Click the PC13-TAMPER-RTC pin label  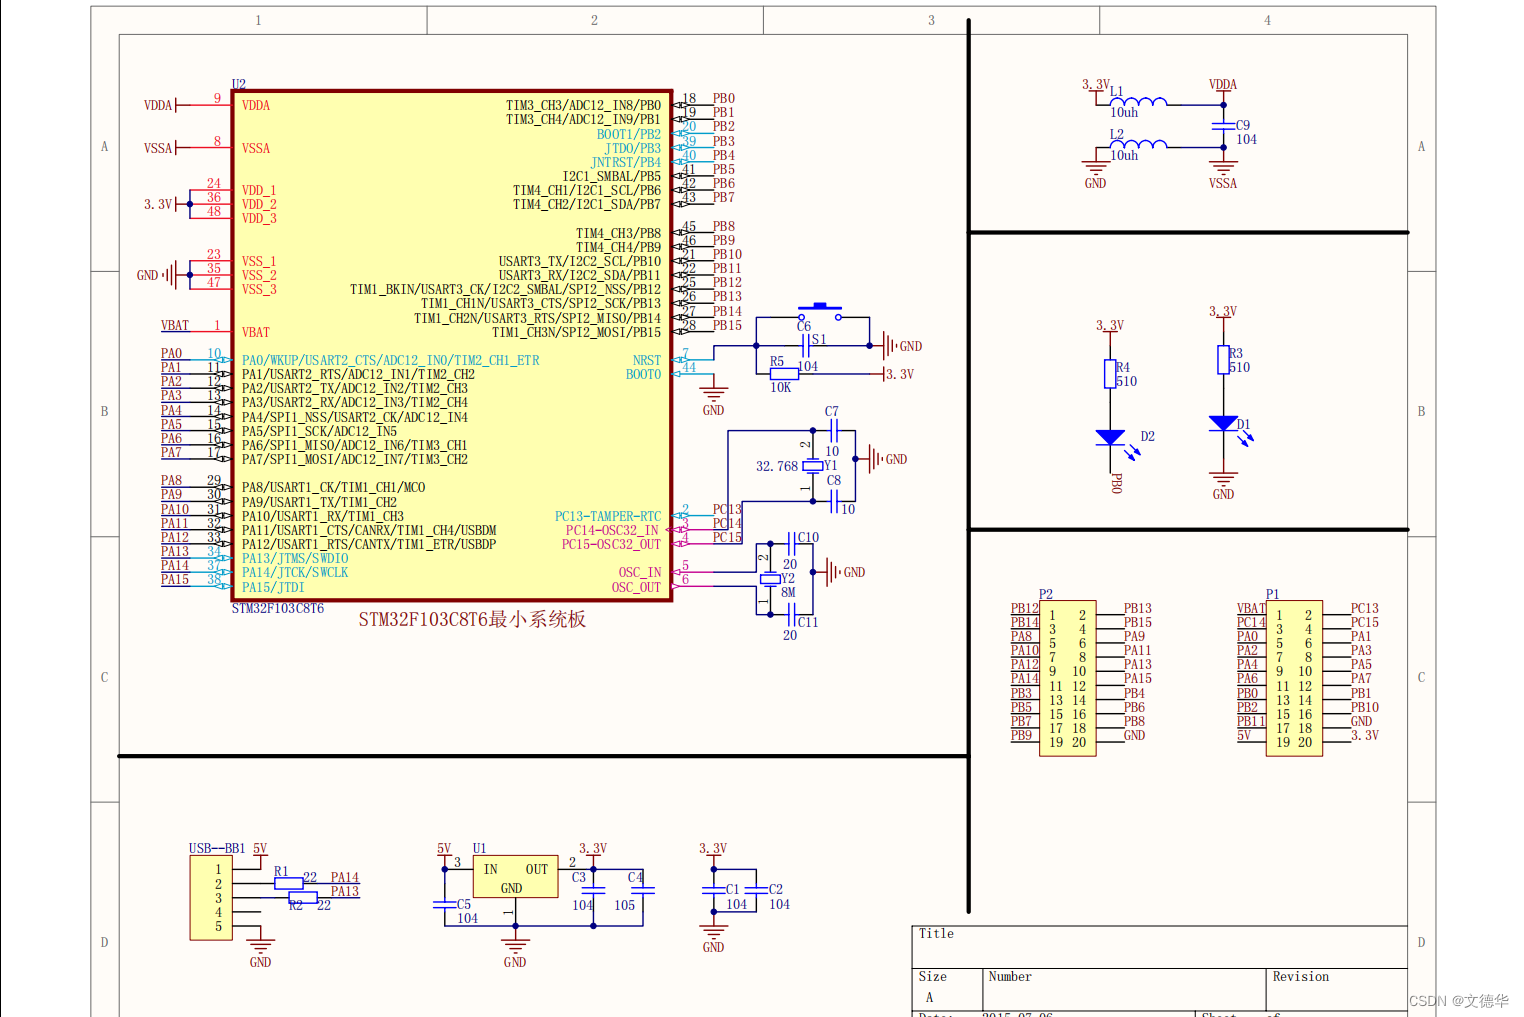coord(608,516)
